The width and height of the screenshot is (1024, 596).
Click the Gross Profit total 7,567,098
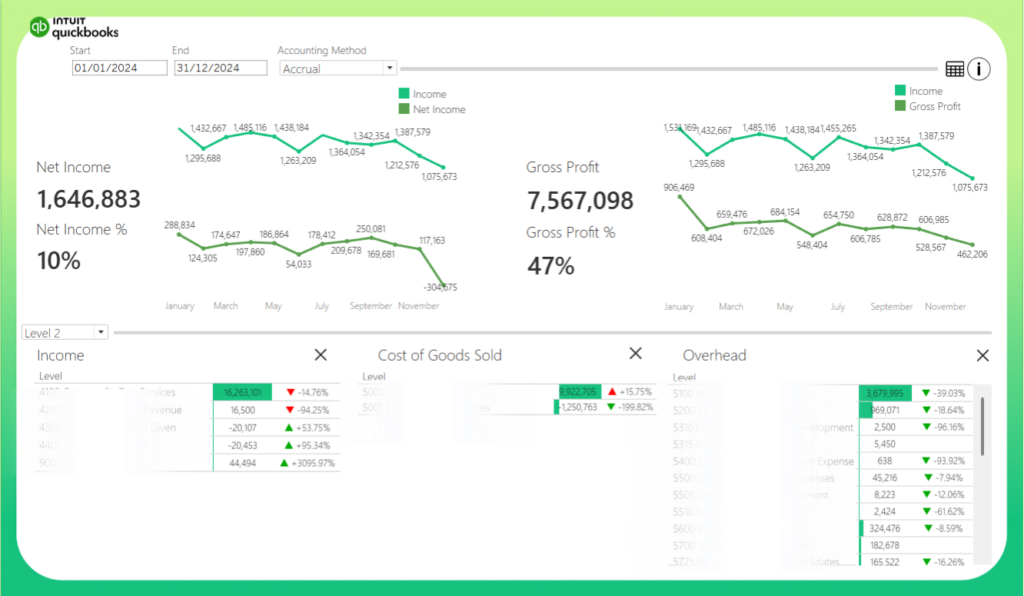[x=580, y=201]
